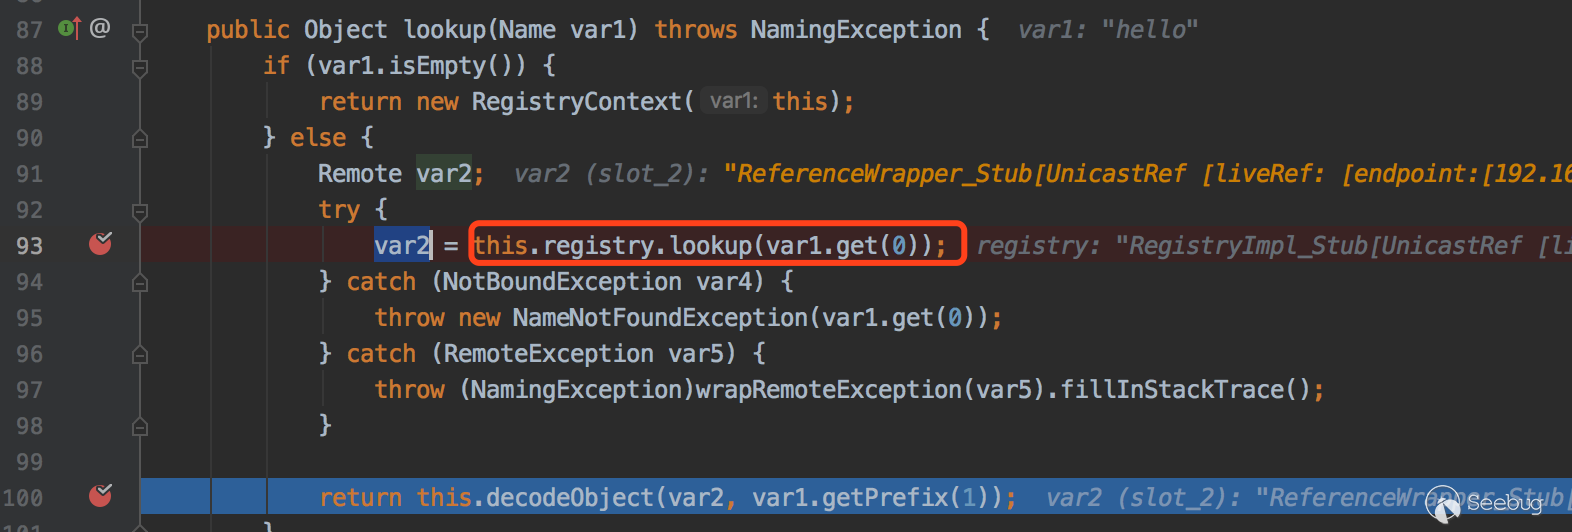
Task: Click the inline var1 "hello" debug value
Action: pyautogui.click(x=1107, y=30)
